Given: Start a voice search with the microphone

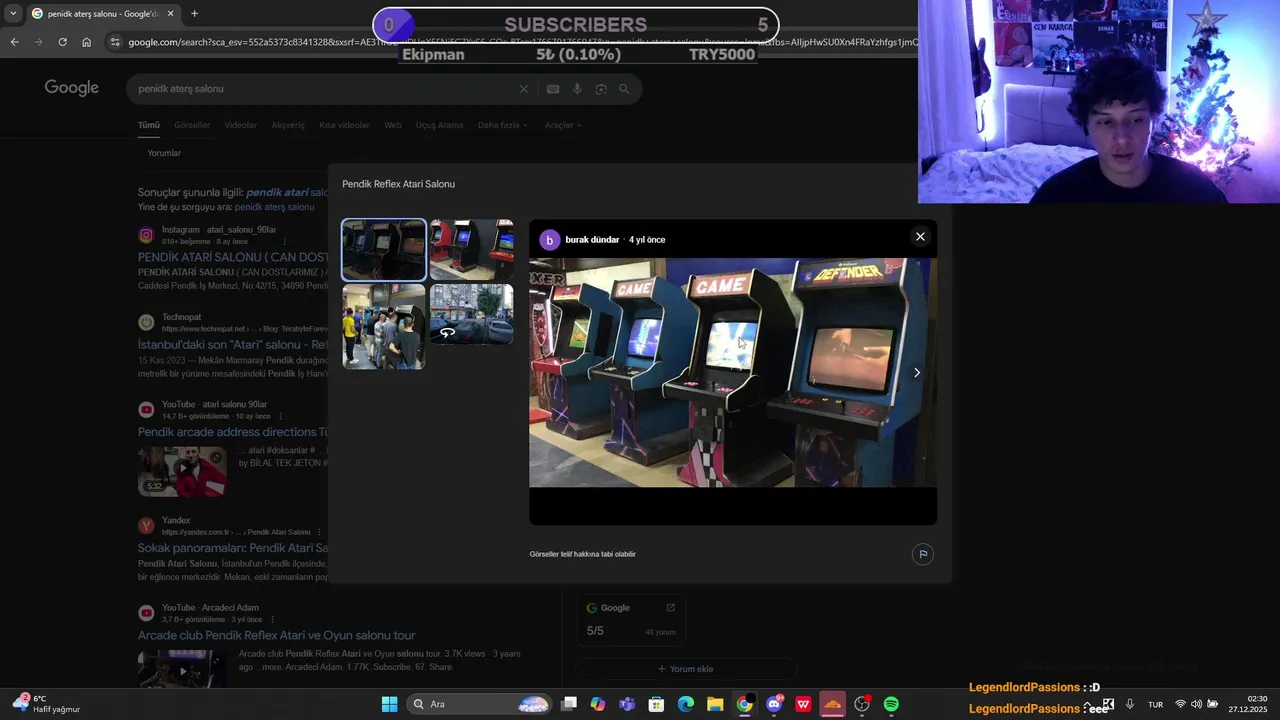Looking at the screenshot, I should coord(577,89).
